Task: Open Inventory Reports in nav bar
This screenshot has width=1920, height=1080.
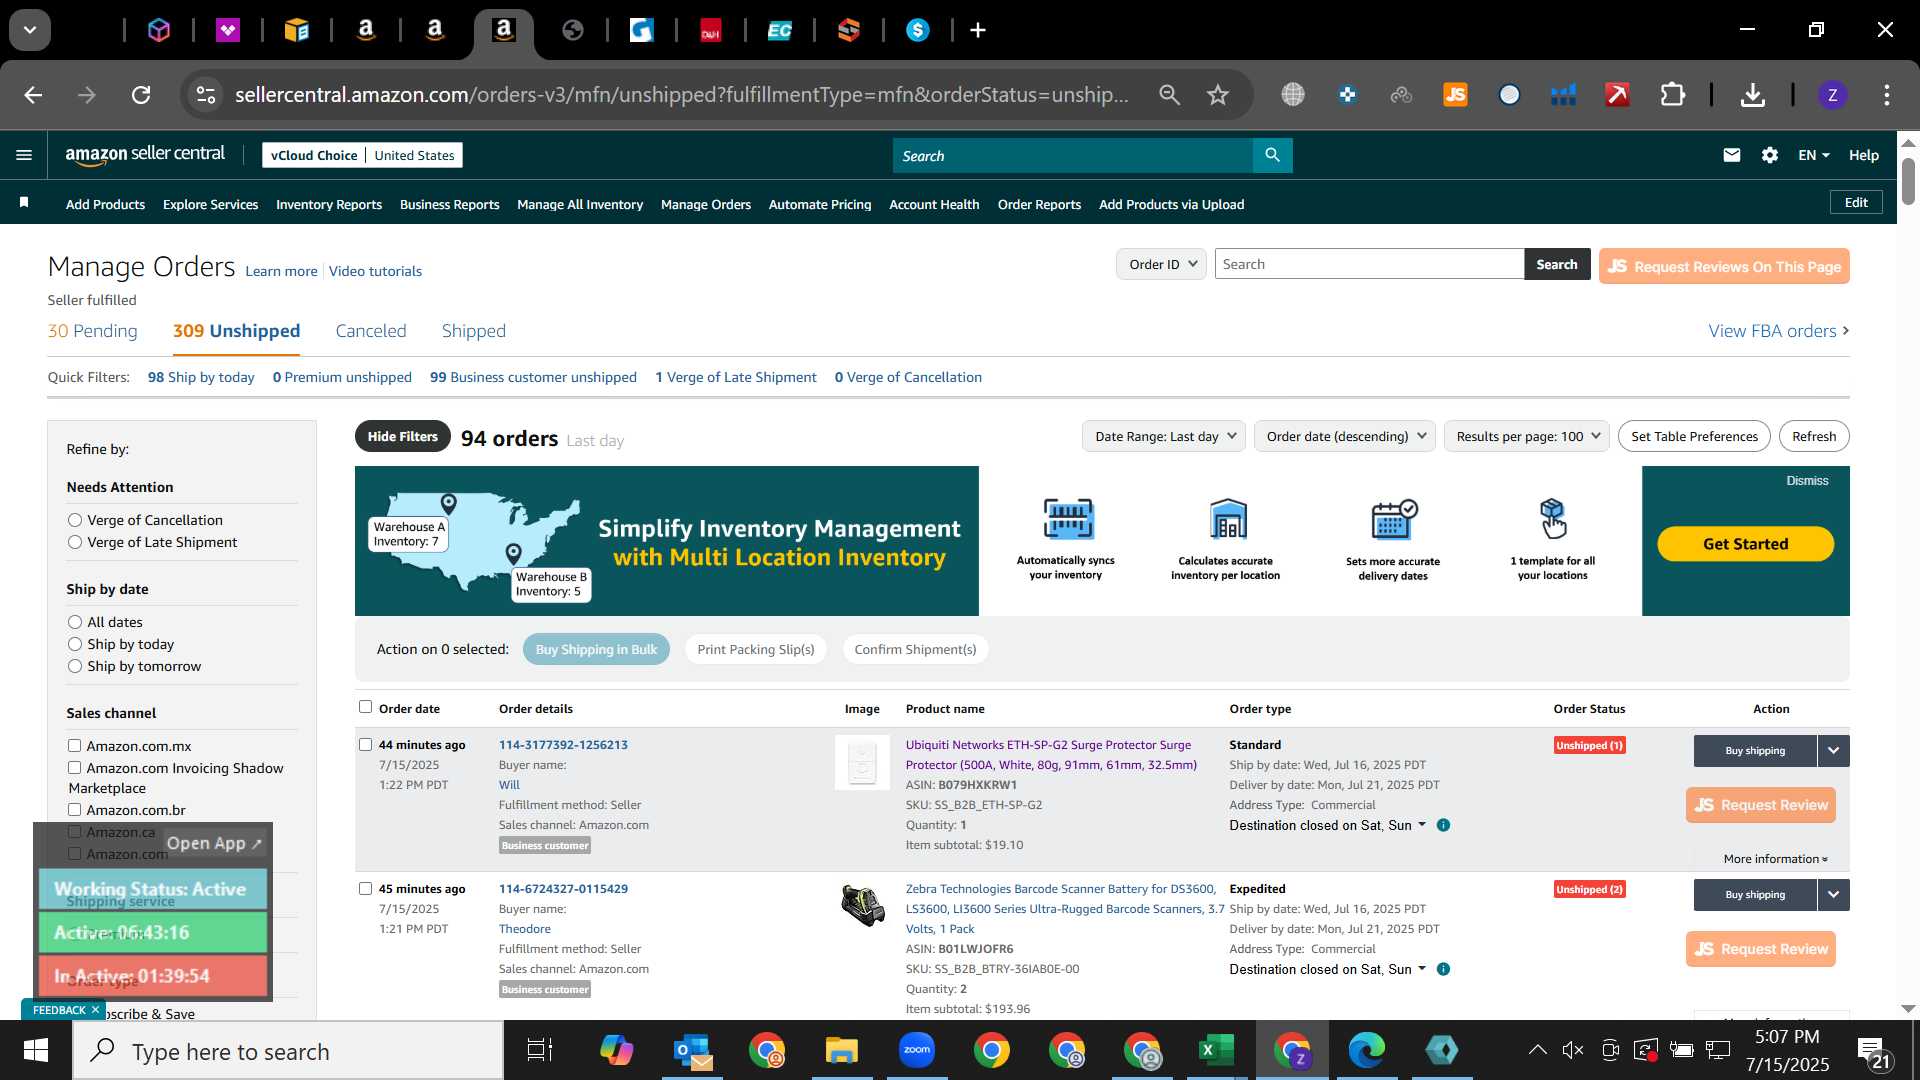Action: point(329,204)
